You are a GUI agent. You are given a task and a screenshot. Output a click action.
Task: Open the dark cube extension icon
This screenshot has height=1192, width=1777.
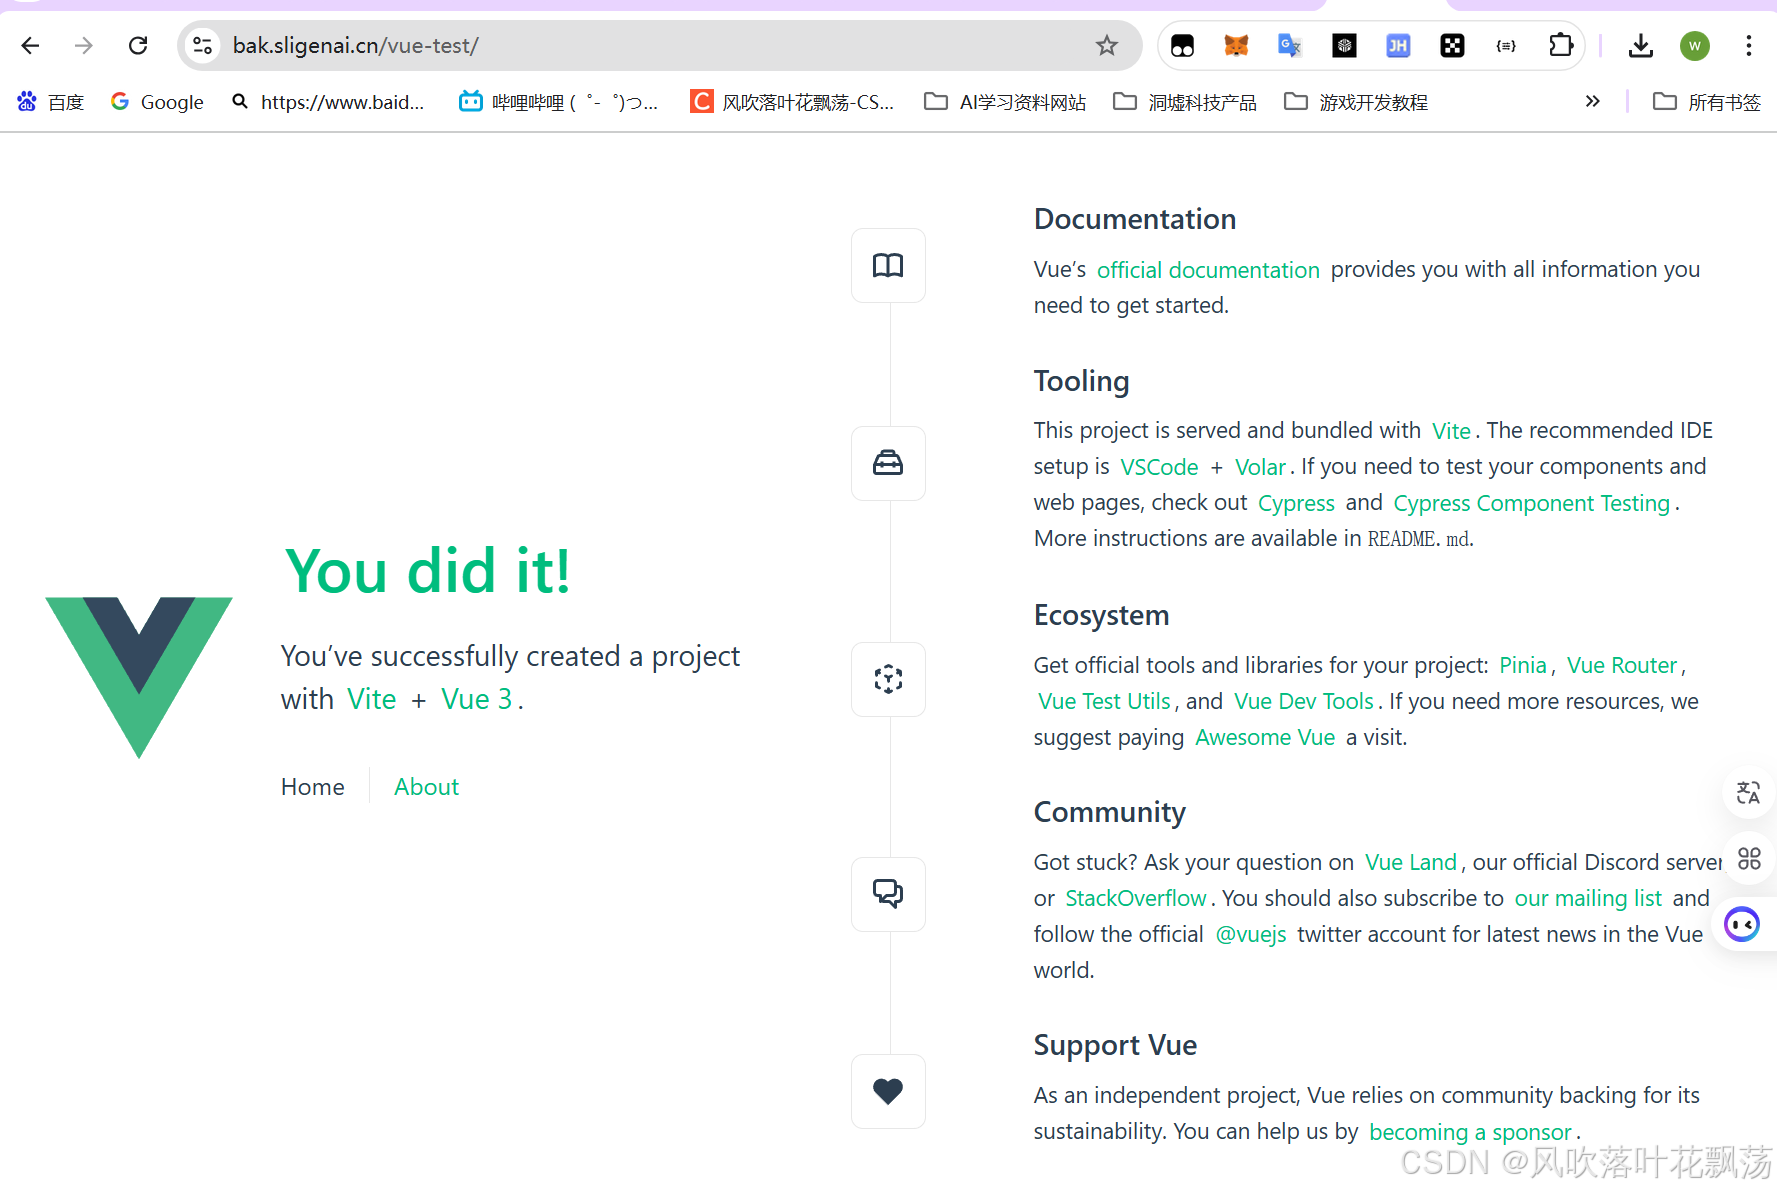tap(1344, 45)
